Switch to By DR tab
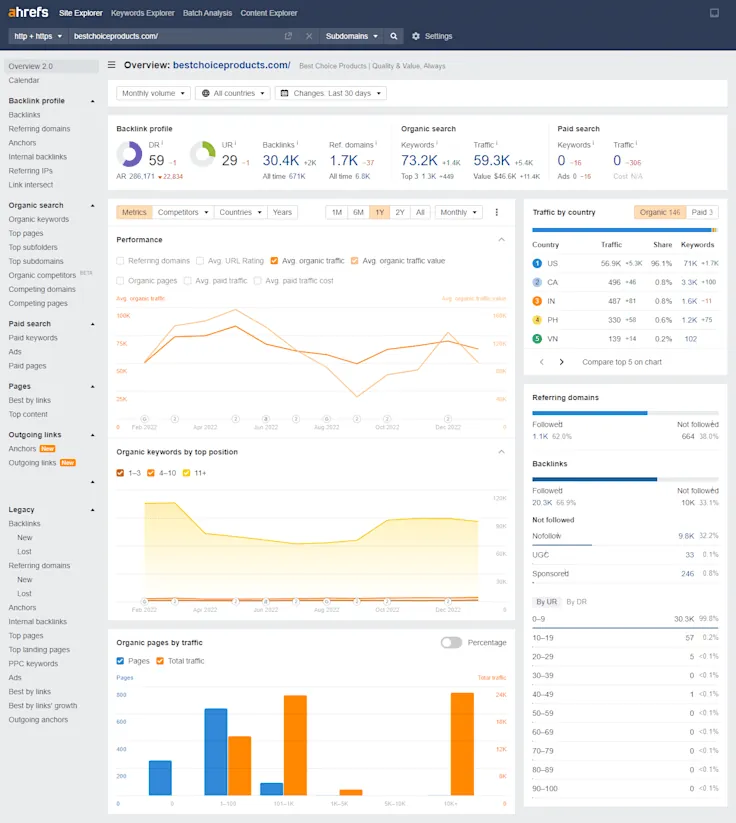This screenshot has width=736, height=823. point(576,602)
